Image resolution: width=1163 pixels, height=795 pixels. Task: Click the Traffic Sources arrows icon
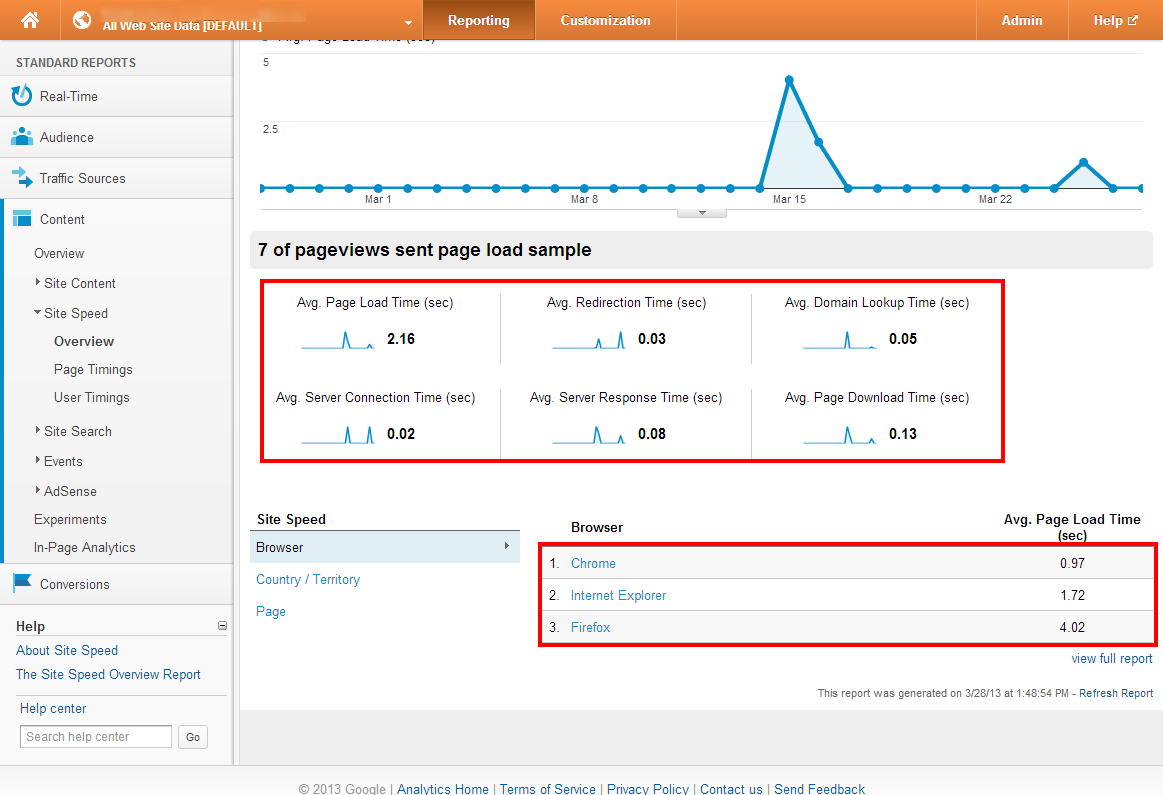tap(22, 177)
